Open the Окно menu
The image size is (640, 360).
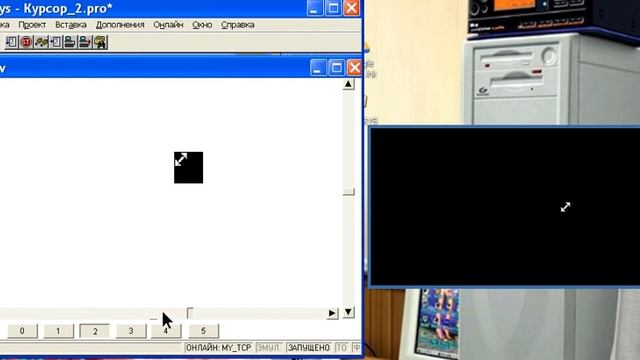pyautogui.click(x=202, y=24)
